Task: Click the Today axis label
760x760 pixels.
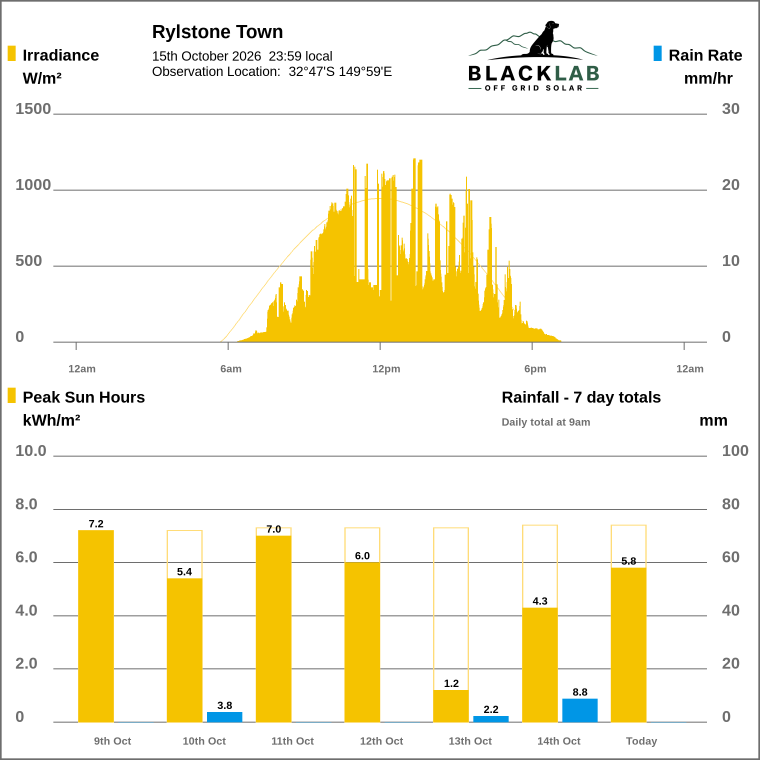Action: pyautogui.click(x=641, y=741)
